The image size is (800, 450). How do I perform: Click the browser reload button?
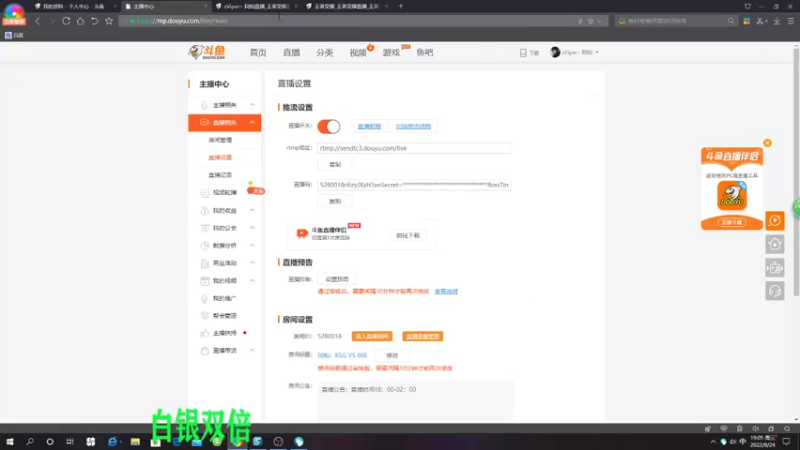(x=66, y=21)
